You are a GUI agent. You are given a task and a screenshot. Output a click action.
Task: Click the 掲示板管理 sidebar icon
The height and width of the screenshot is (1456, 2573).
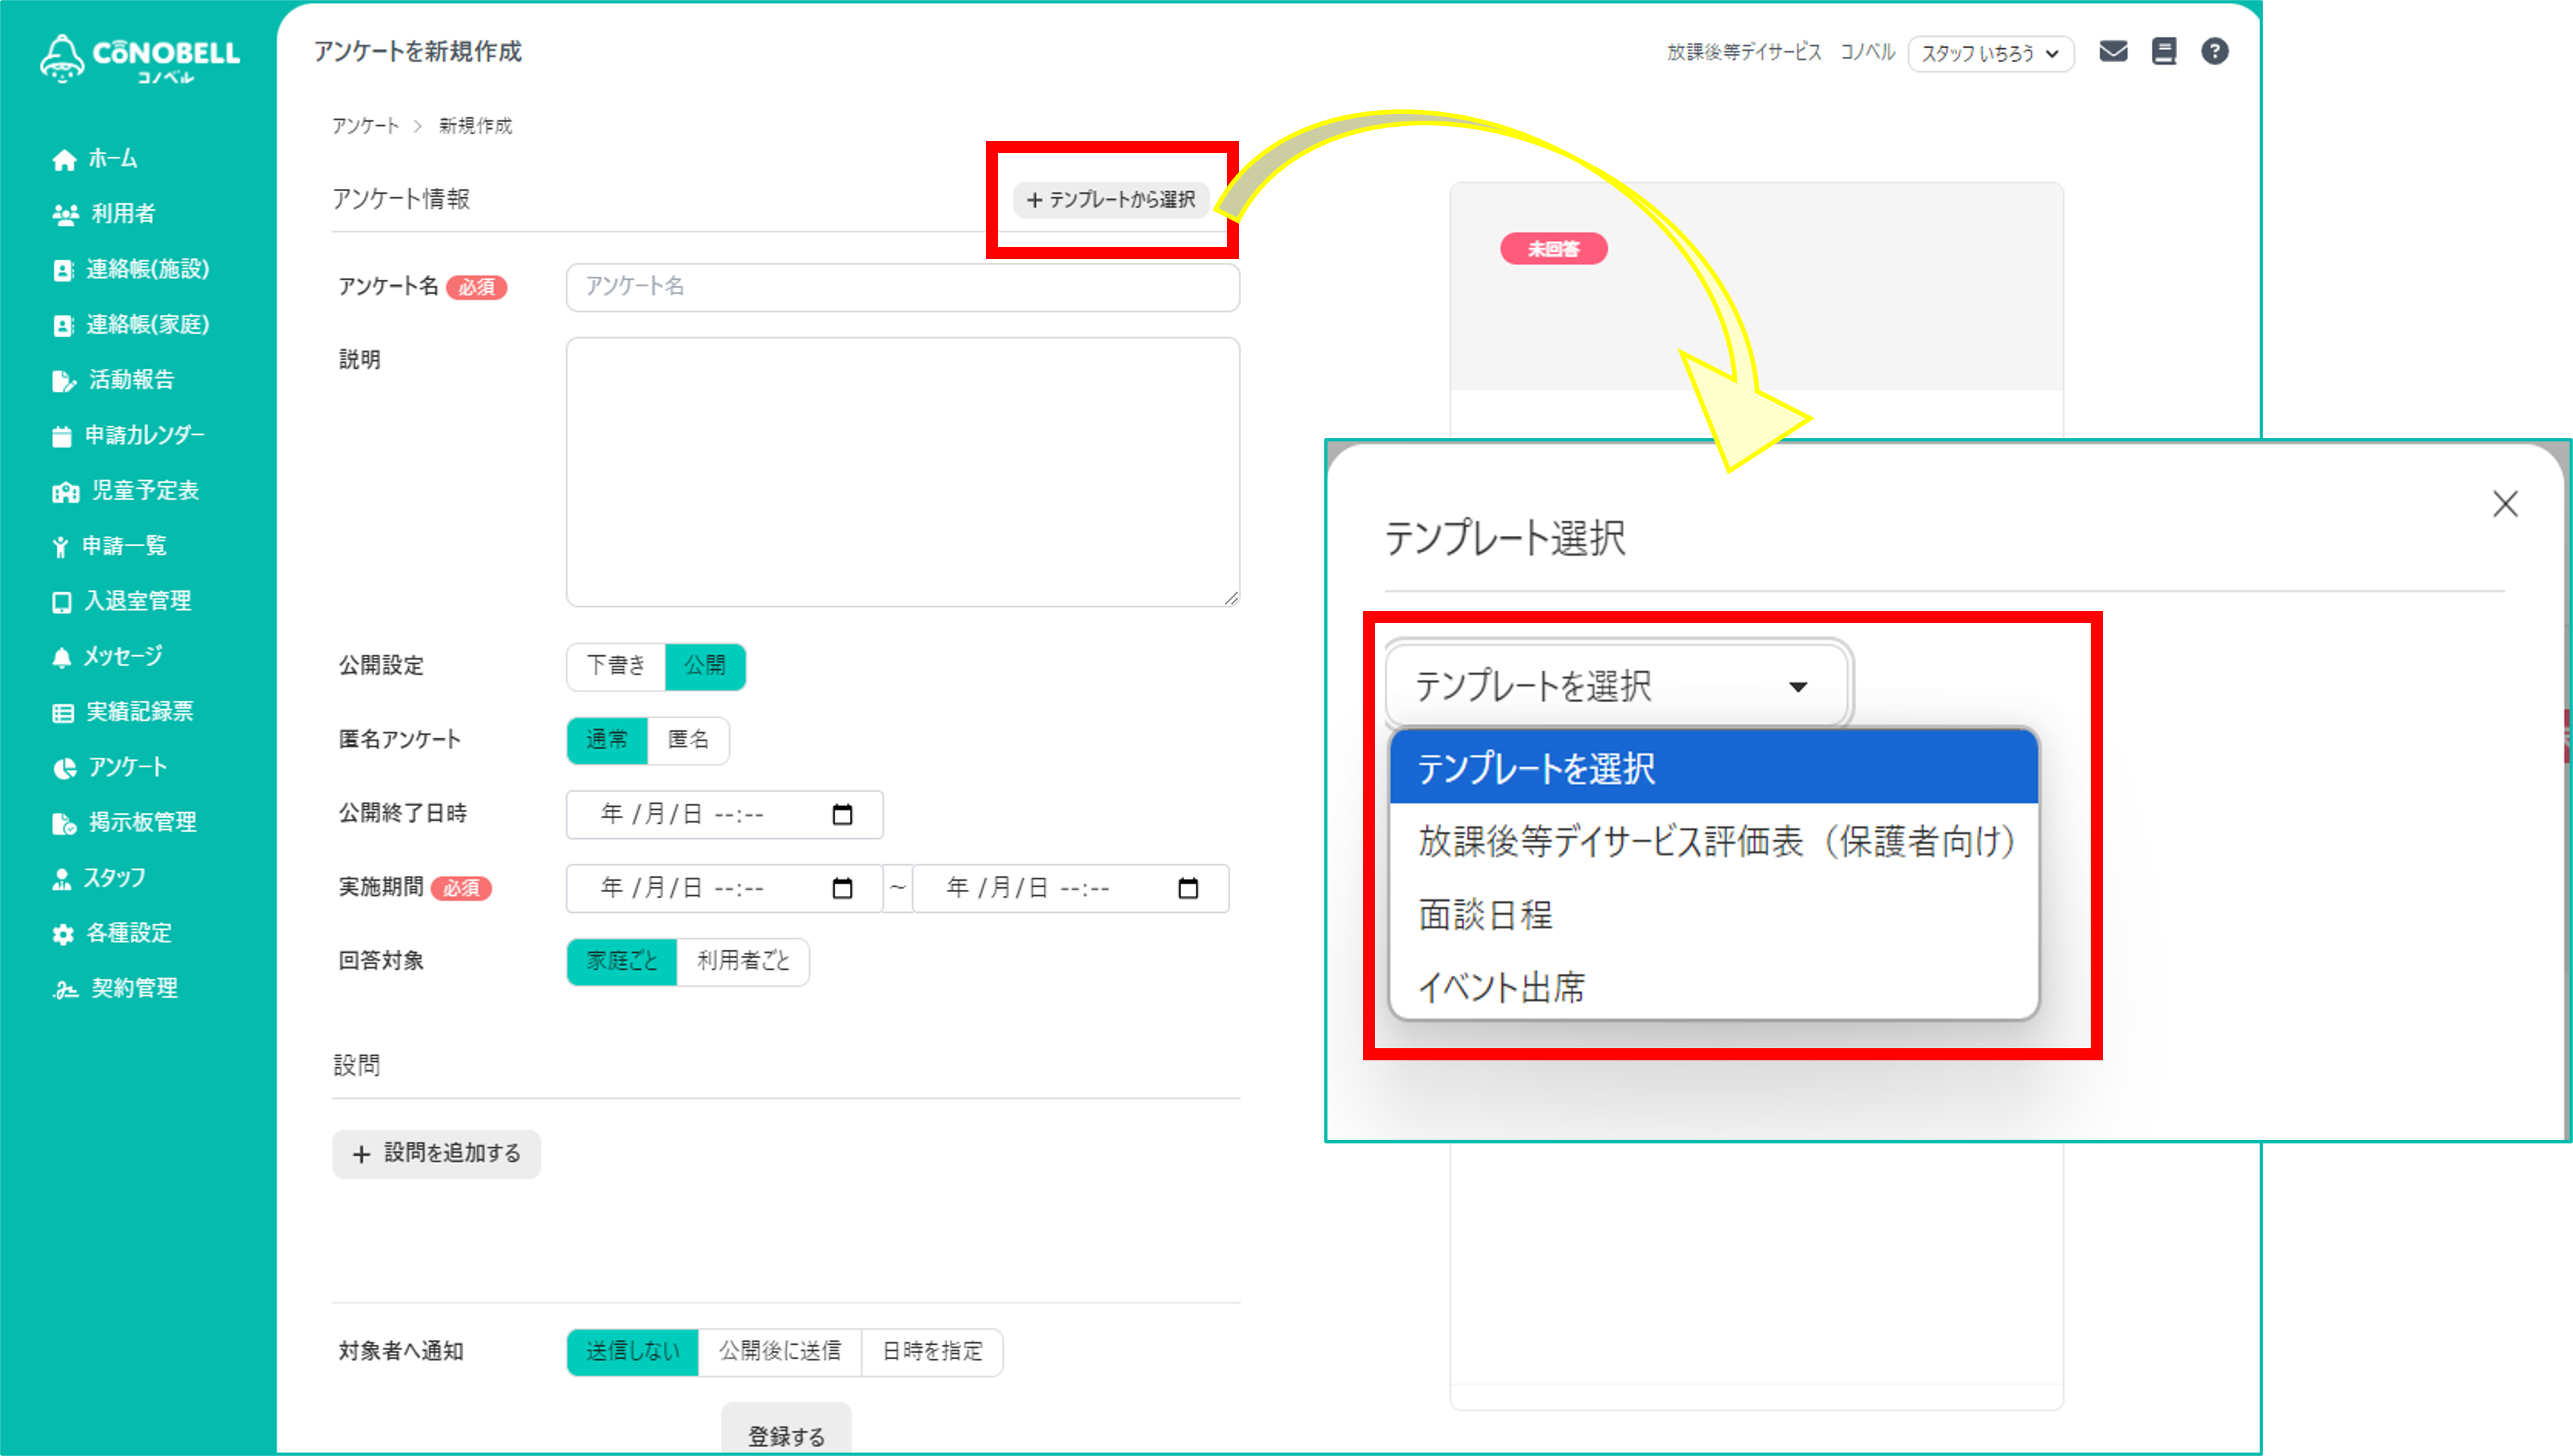click(x=64, y=823)
